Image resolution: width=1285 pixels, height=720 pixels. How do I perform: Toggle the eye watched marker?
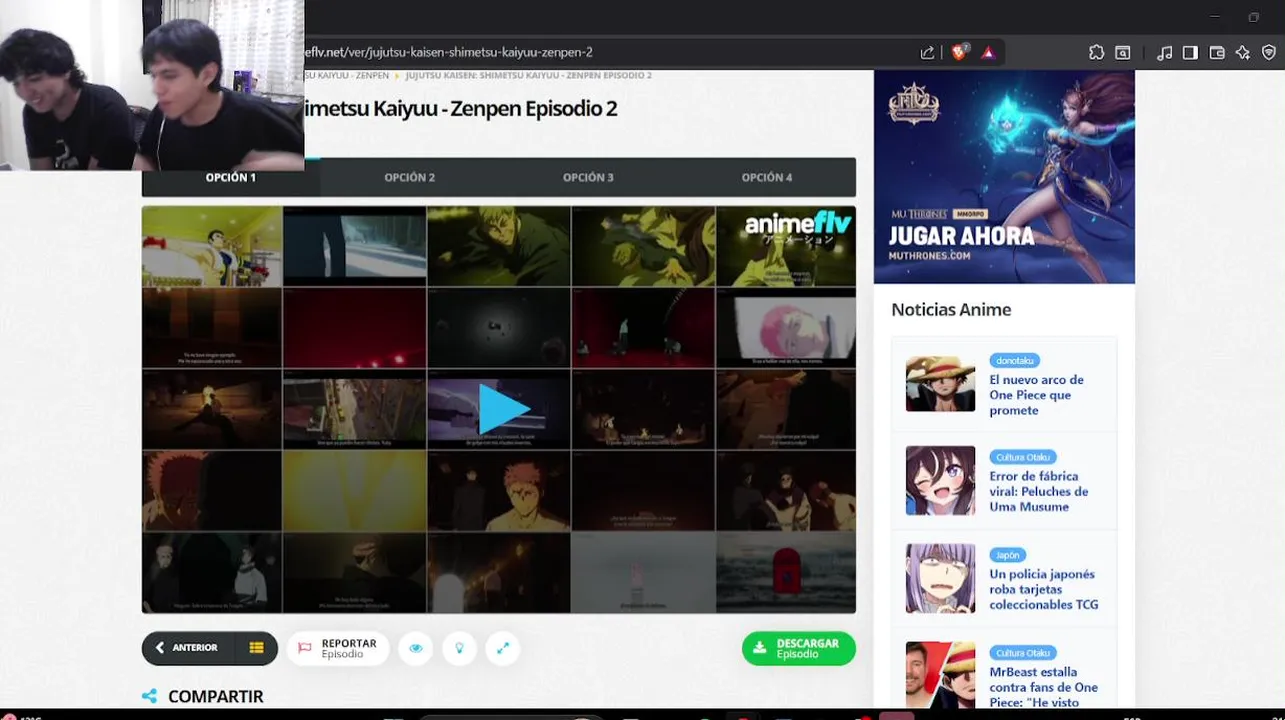click(x=416, y=648)
